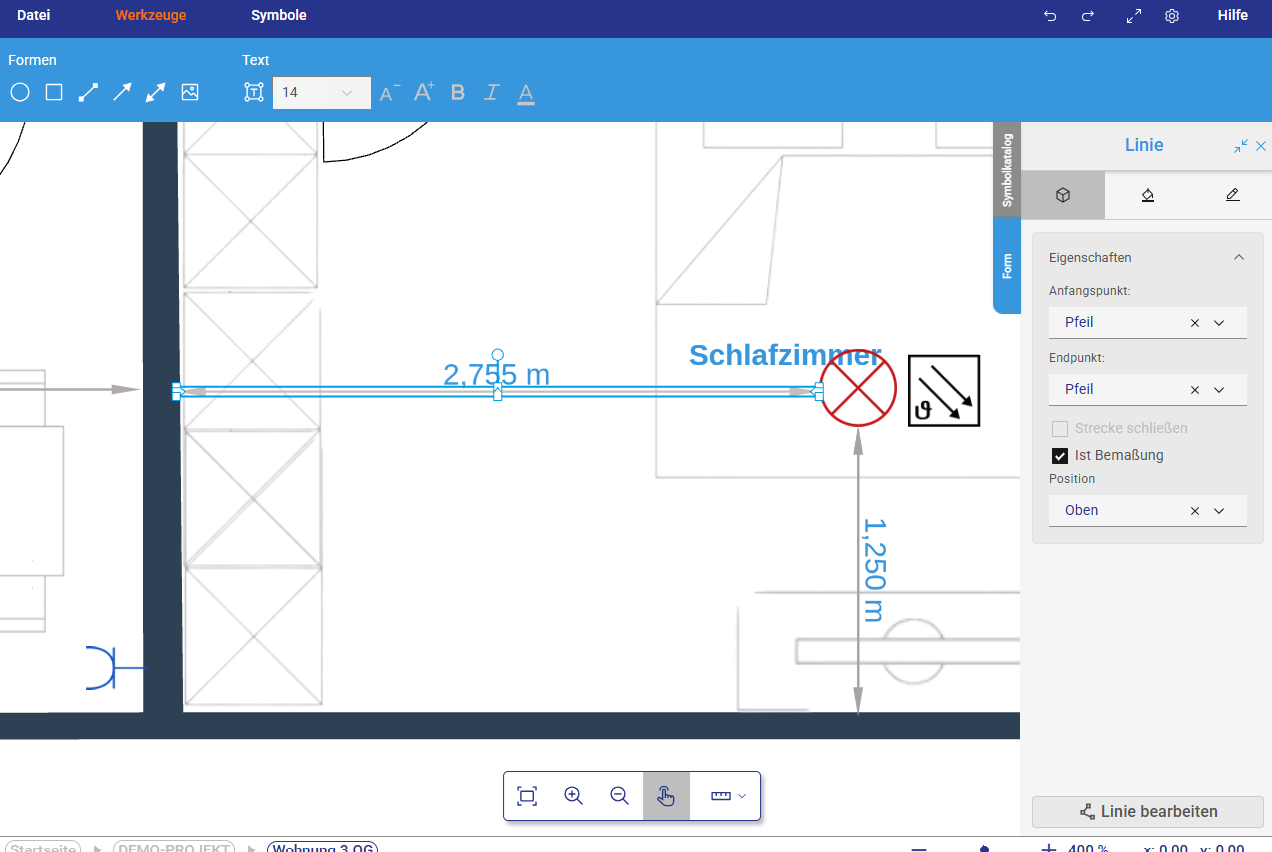
Task: Click the undo arrow icon
Action: [x=1050, y=16]
